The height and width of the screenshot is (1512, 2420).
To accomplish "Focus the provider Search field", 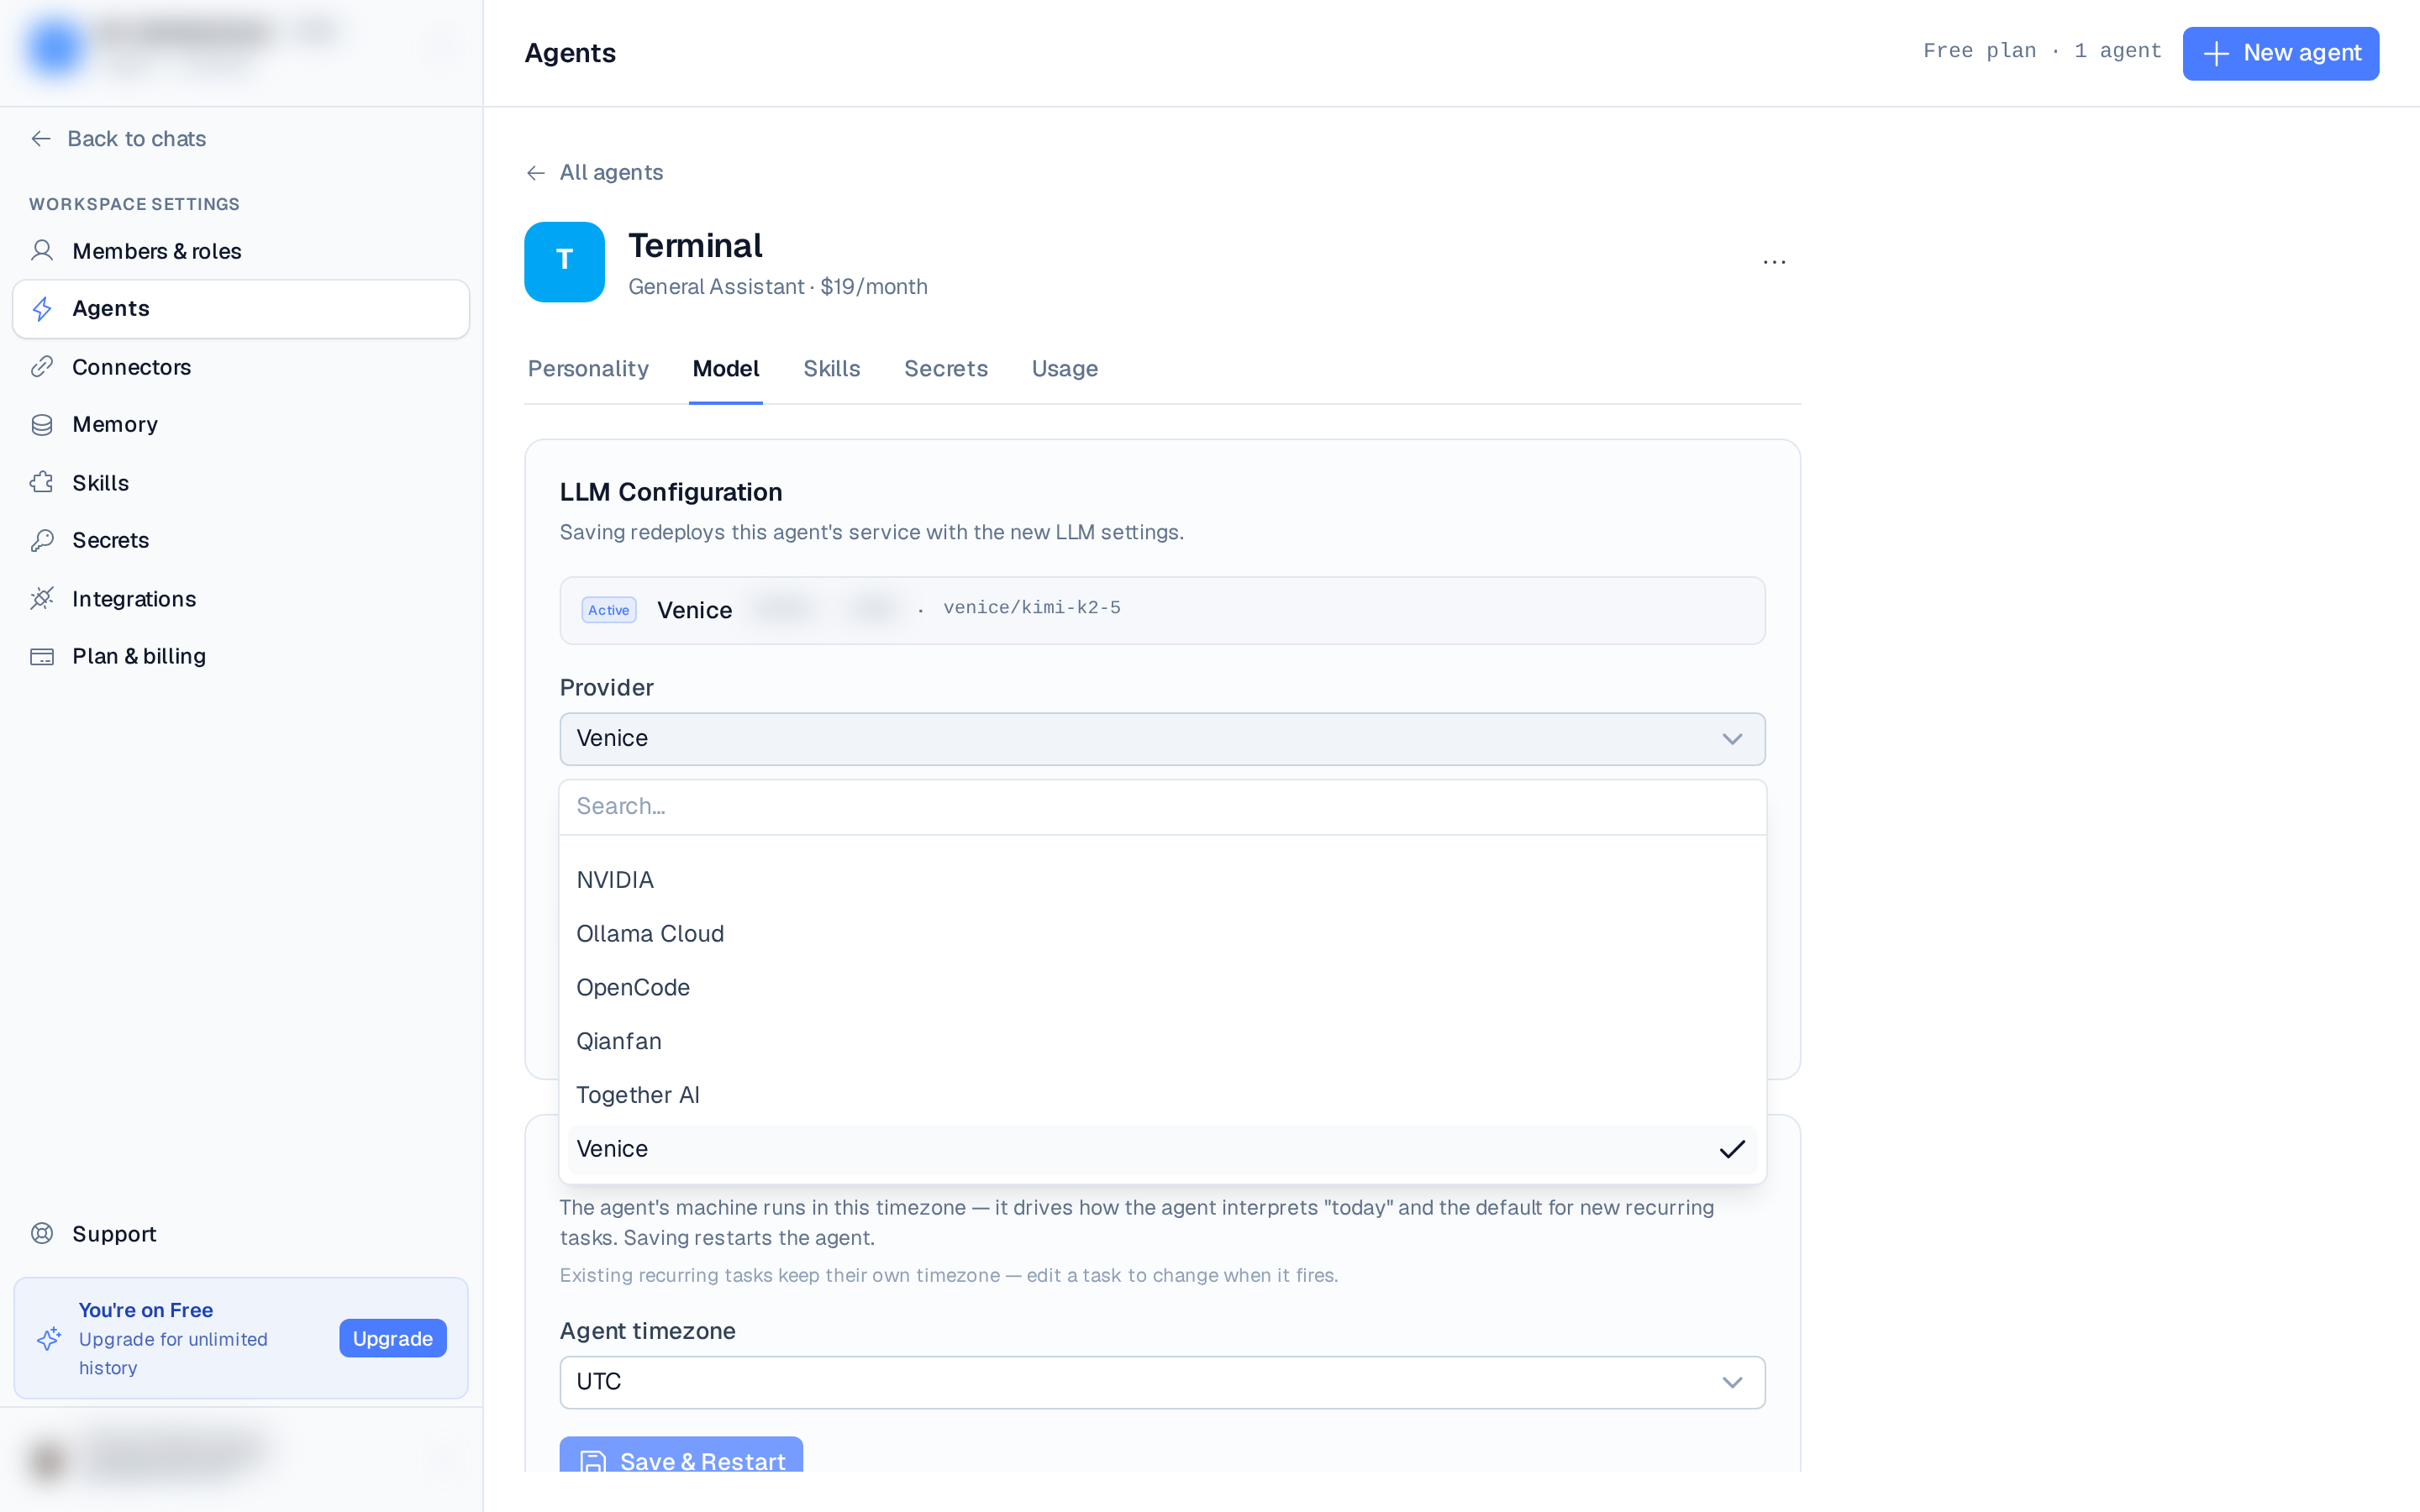I will 1162,807.
